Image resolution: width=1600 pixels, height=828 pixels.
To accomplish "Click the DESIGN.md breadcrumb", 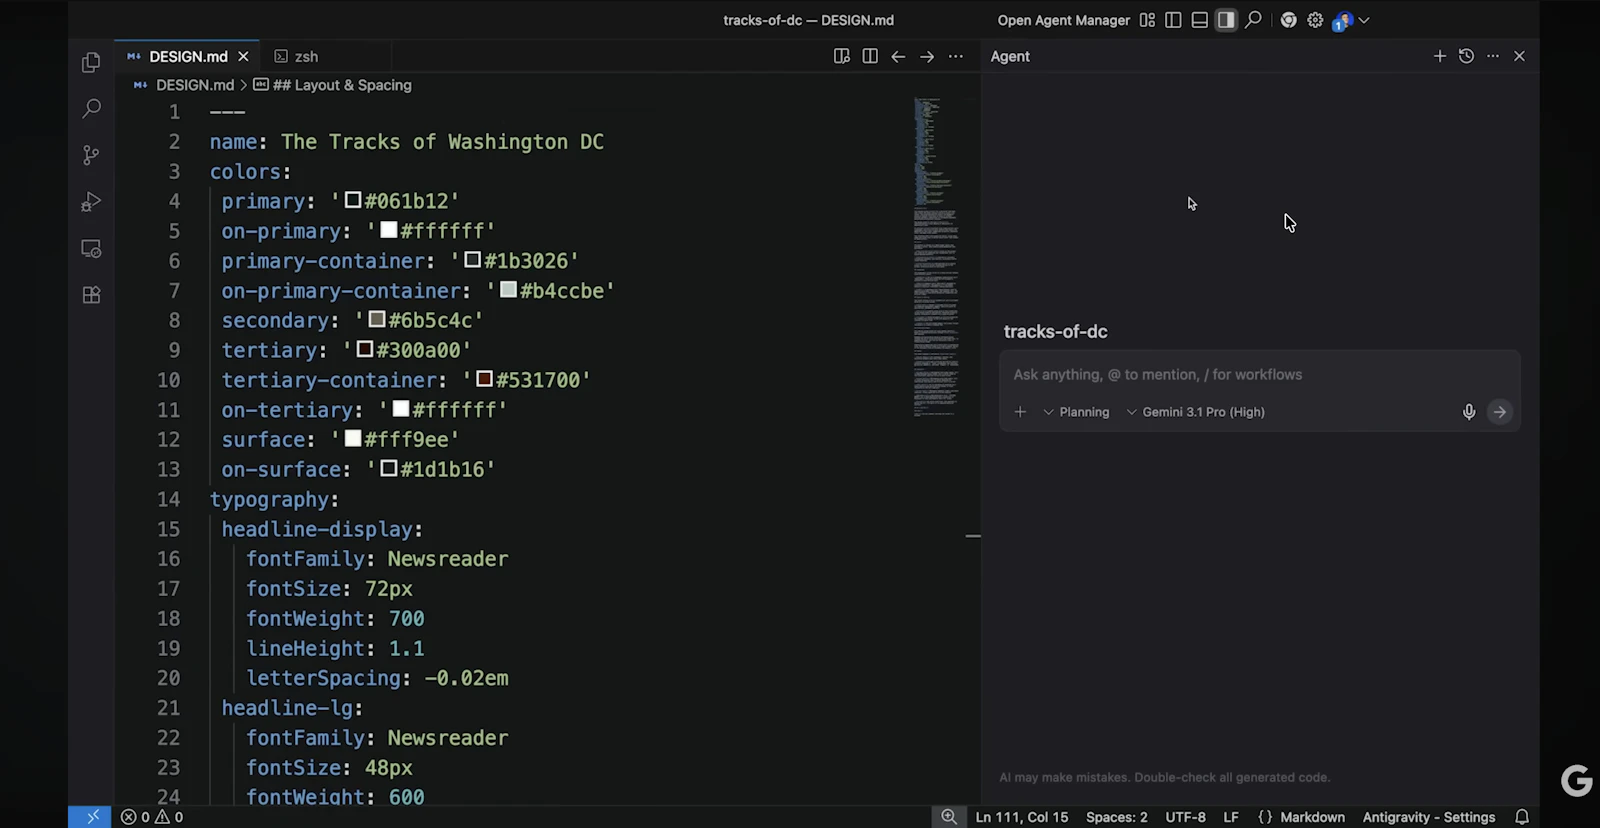I will click(194, 85).
